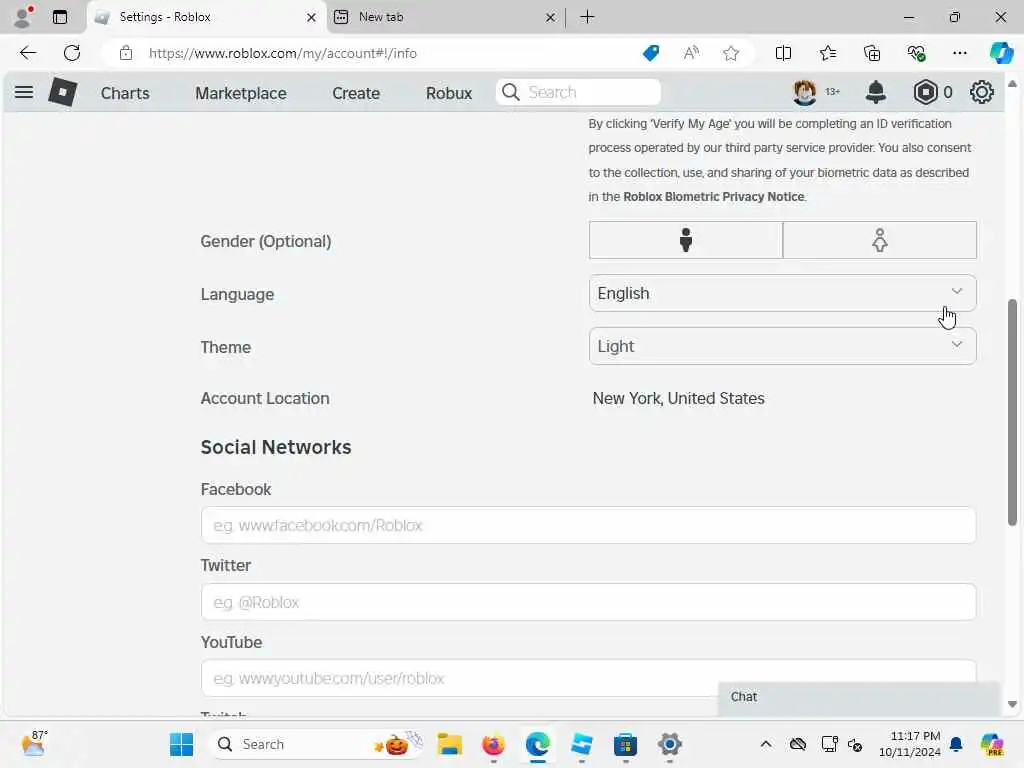1024x768 pixels.
Task: Open split screen icon in Edge toolbar
Action: coord(783,53)
